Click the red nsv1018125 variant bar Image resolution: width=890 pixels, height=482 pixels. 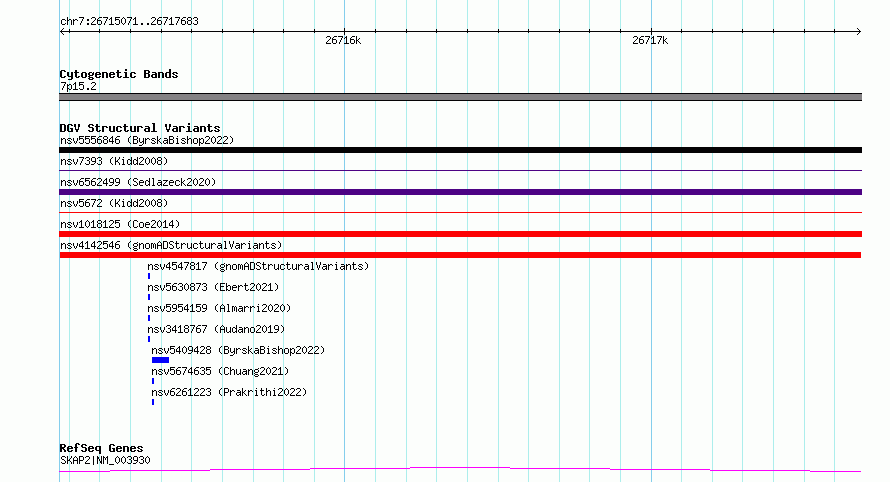click(460, 234)
